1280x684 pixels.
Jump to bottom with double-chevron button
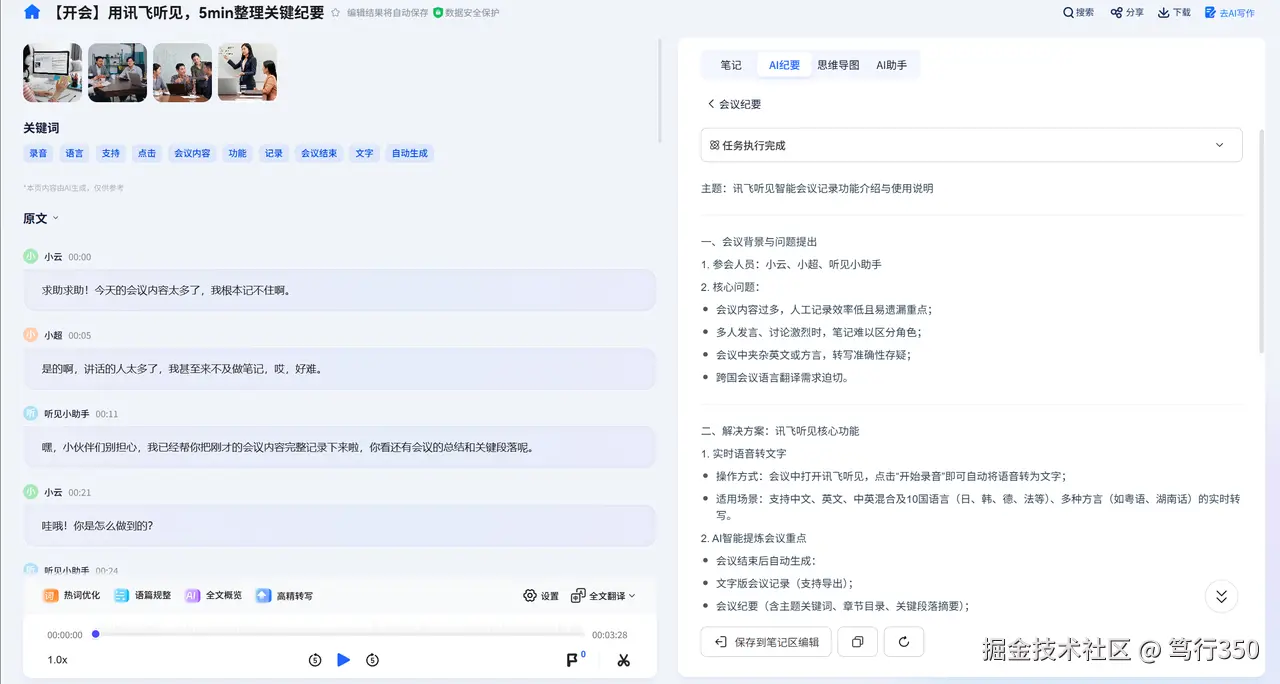(x=1221, y=596)
